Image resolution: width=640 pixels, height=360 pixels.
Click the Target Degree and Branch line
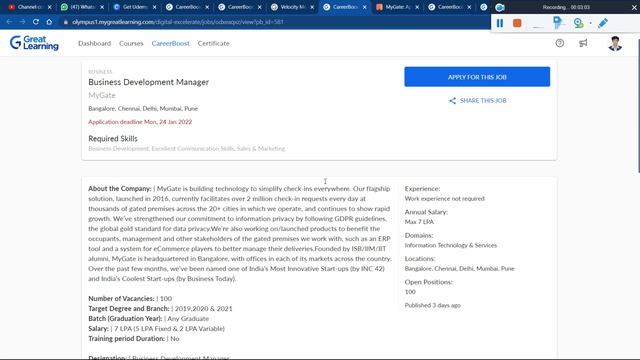click(x=160, y=309)
